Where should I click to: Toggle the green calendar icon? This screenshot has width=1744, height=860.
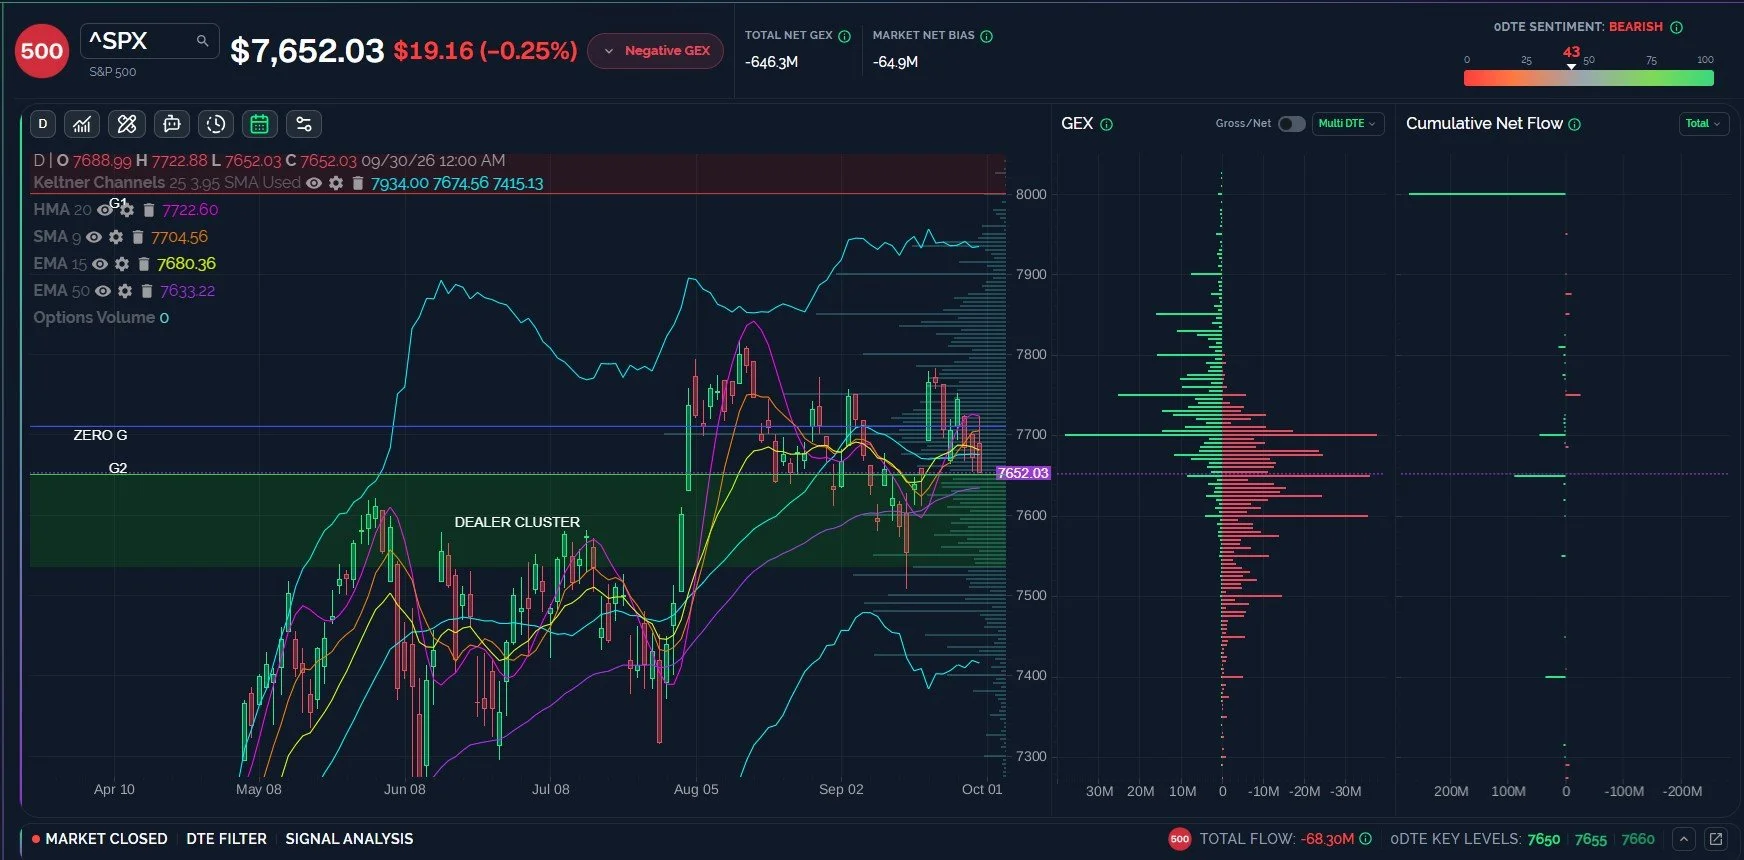pos(259,124)
